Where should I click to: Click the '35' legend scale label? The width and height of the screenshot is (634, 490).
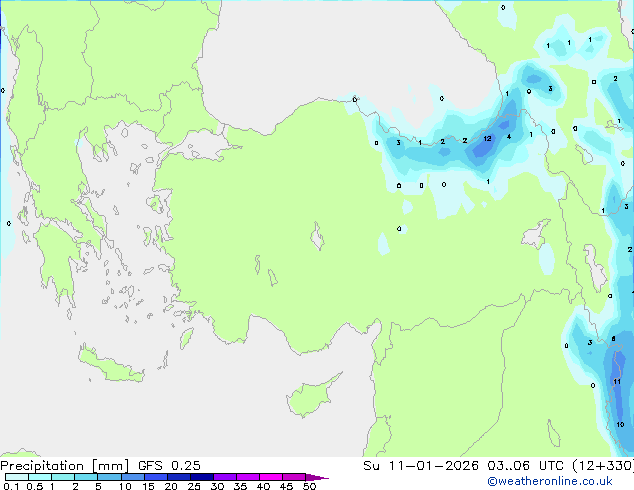[240, 486]
